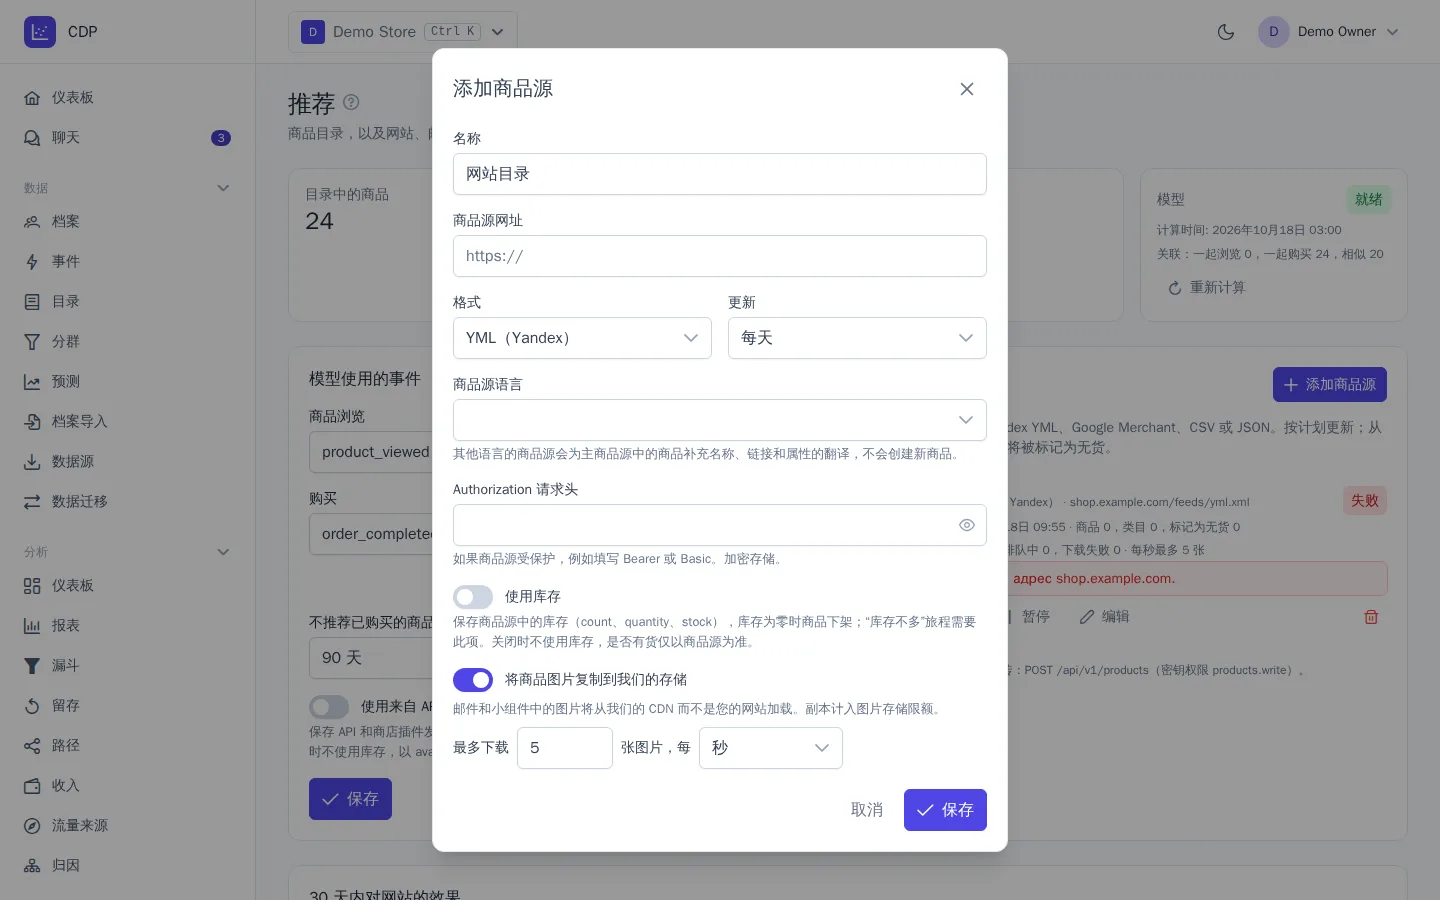
Task: Click the 商品源网址 input field
Action: pos(720,256)
